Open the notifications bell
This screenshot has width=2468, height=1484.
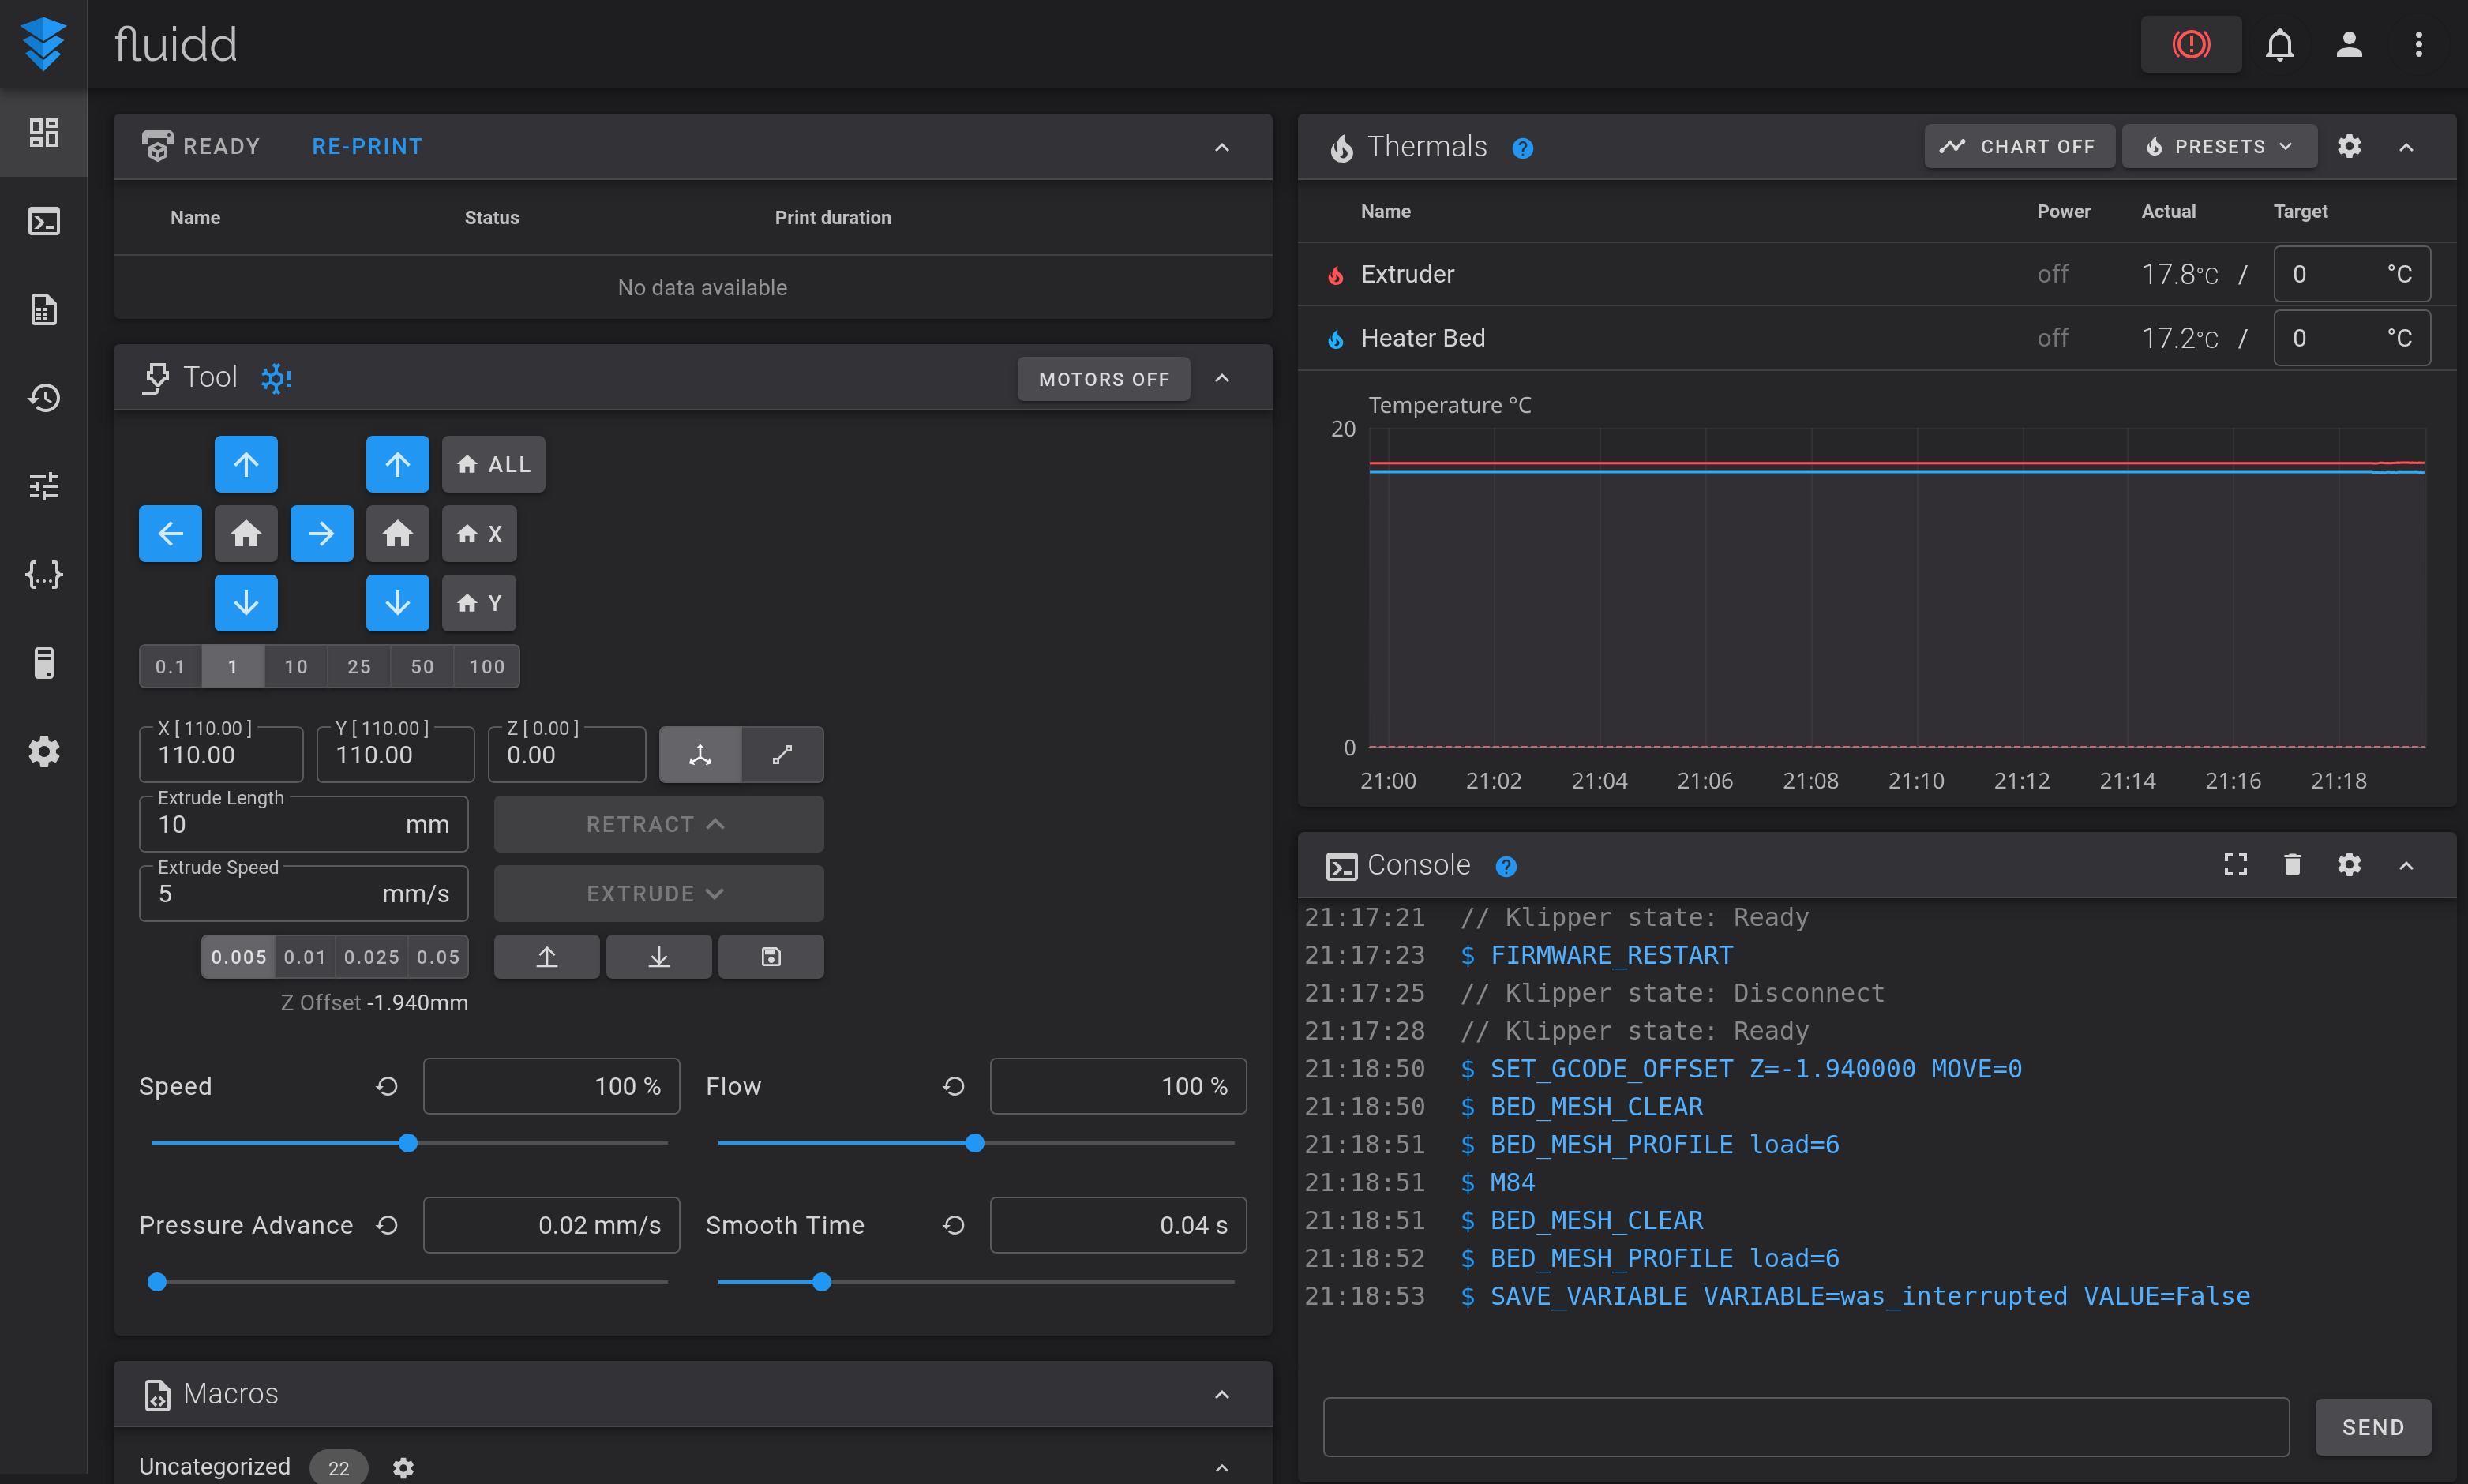tap(2280, 44)
